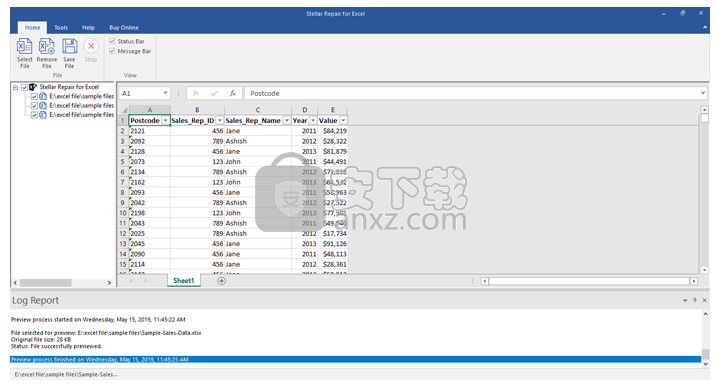This screenshot has height=387, width=726.
Task: Click the Ashish cell in row 3
Action: (258, 141)
